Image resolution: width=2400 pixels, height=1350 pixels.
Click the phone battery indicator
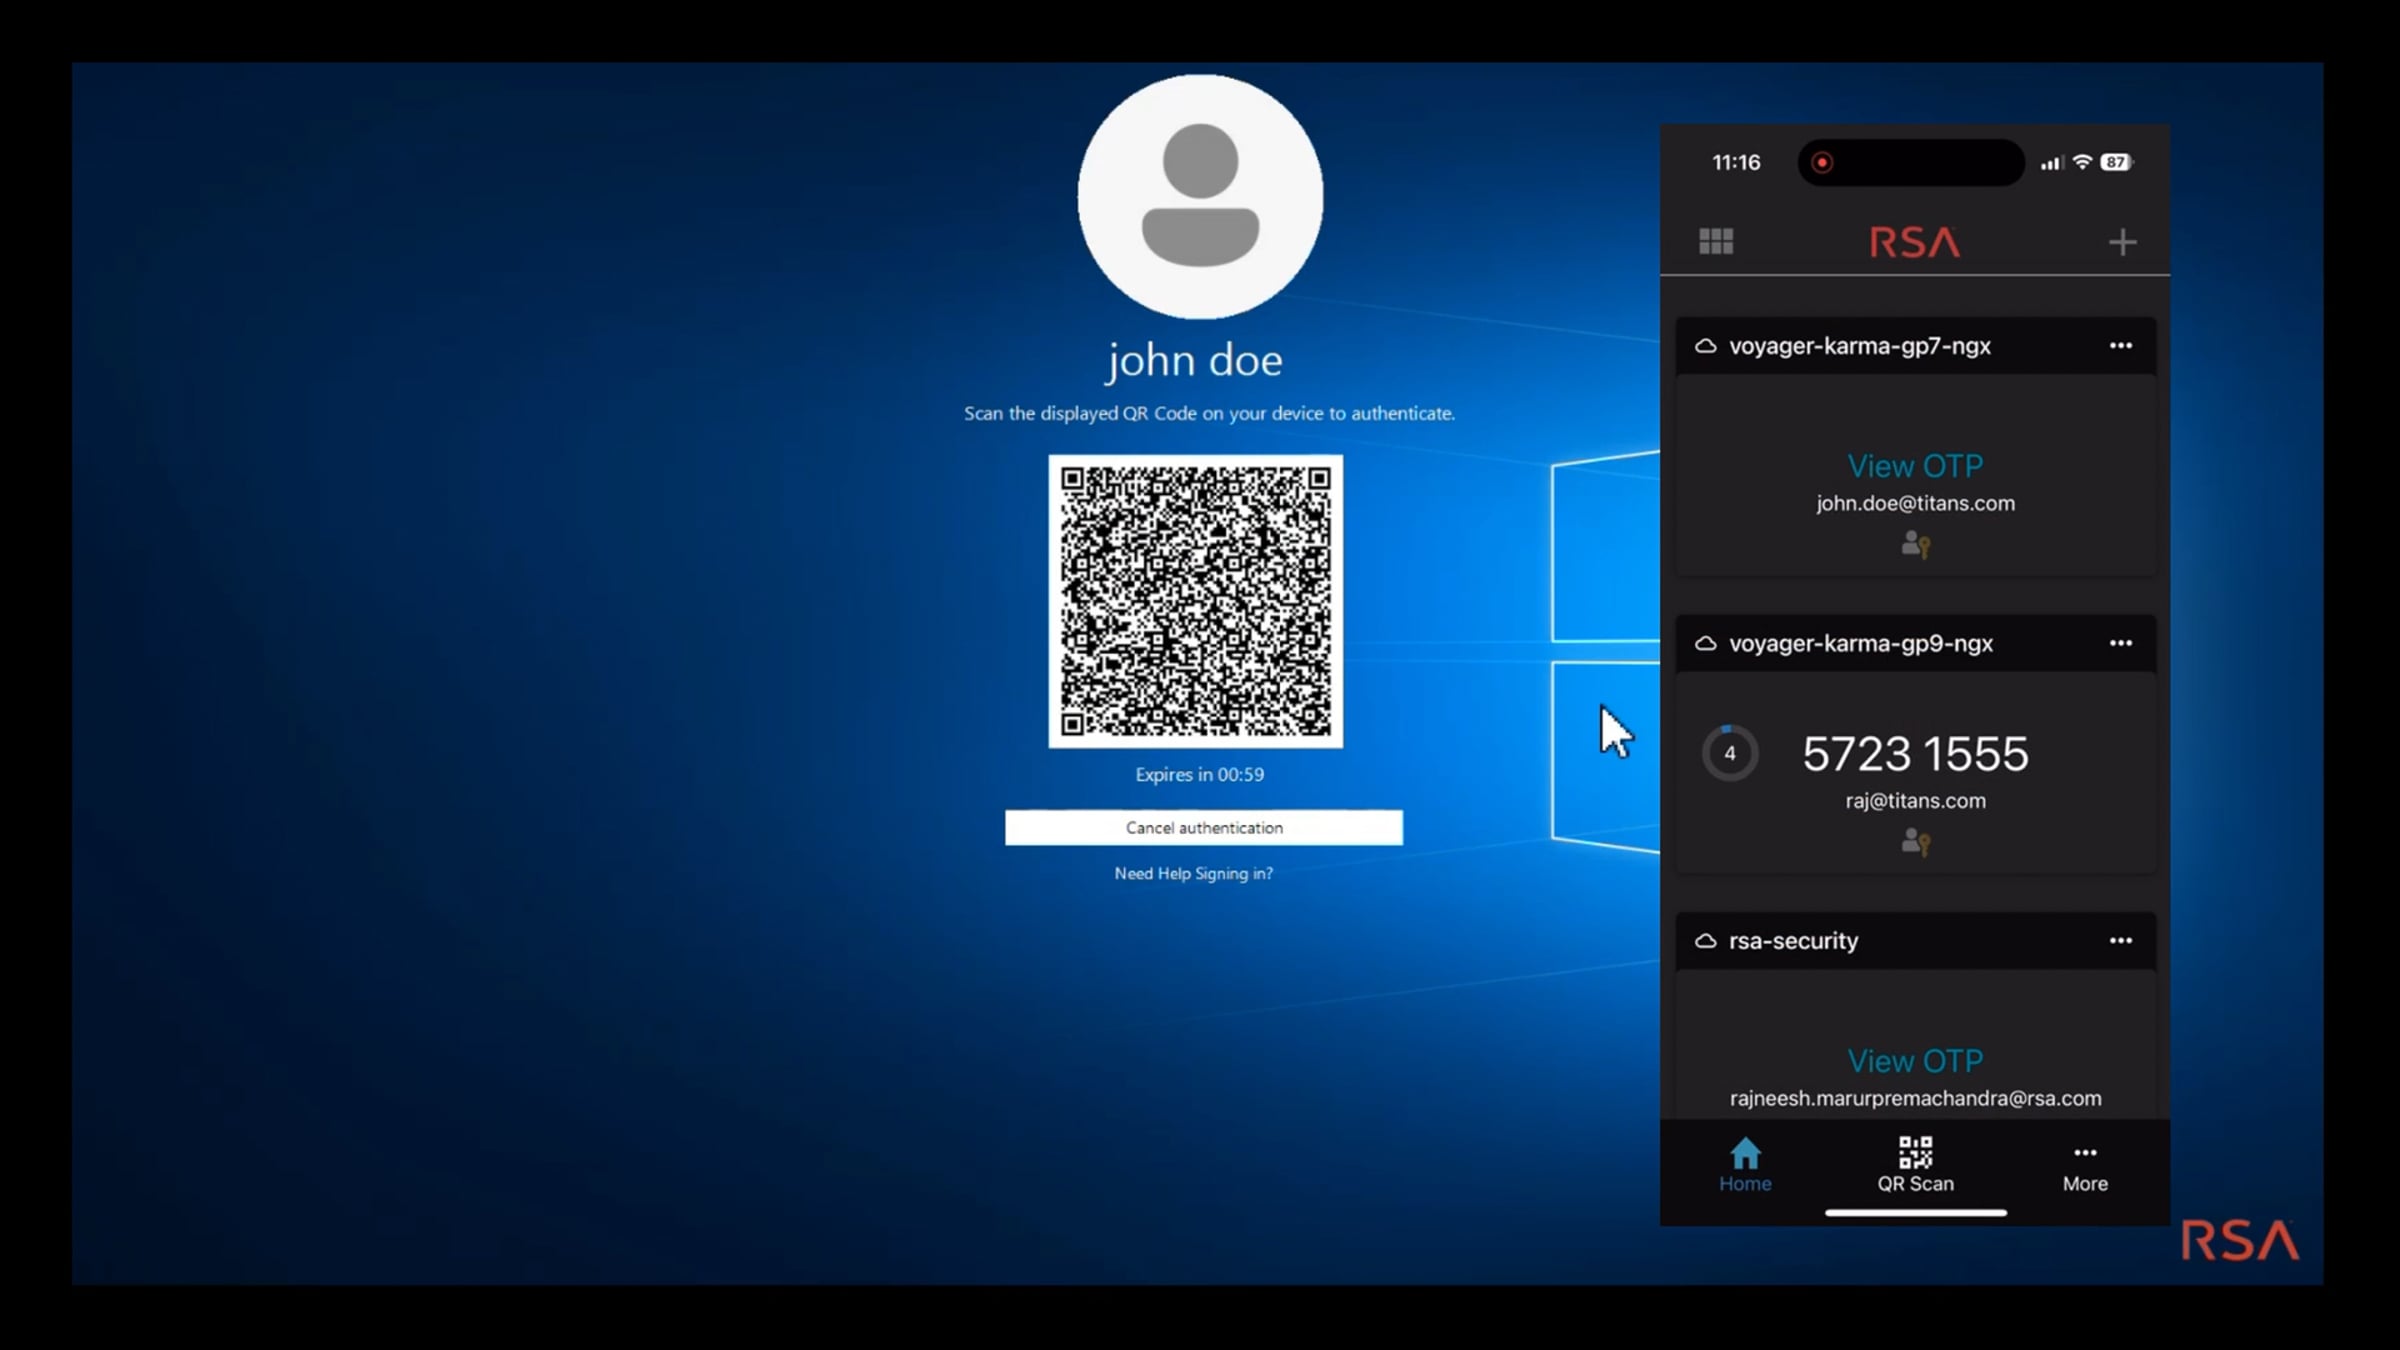2116,162
